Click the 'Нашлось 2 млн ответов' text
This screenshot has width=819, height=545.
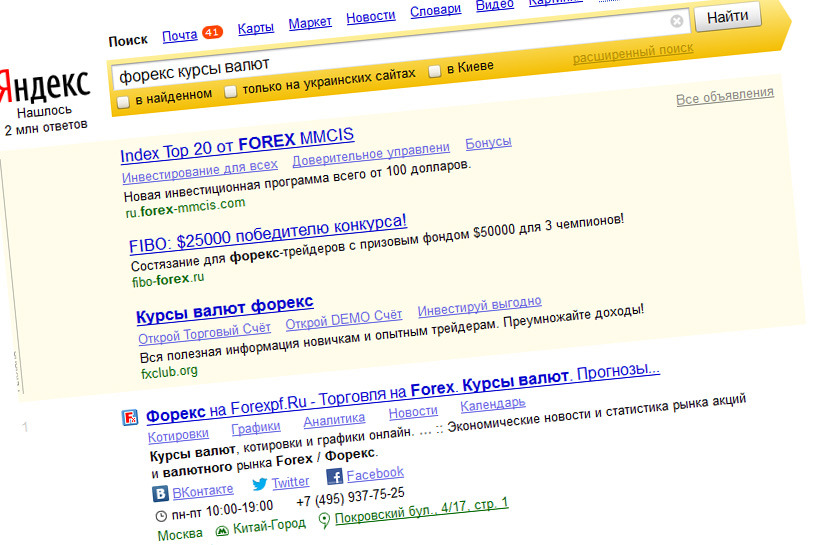[x=45, y=120]
